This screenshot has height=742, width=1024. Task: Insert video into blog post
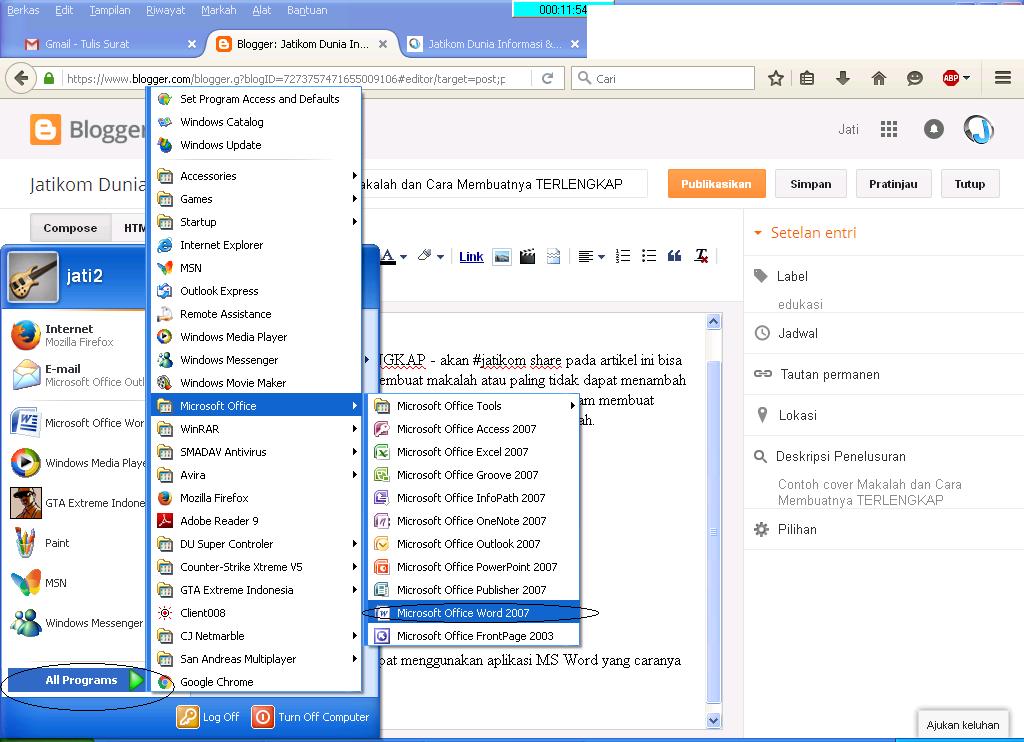528,257
